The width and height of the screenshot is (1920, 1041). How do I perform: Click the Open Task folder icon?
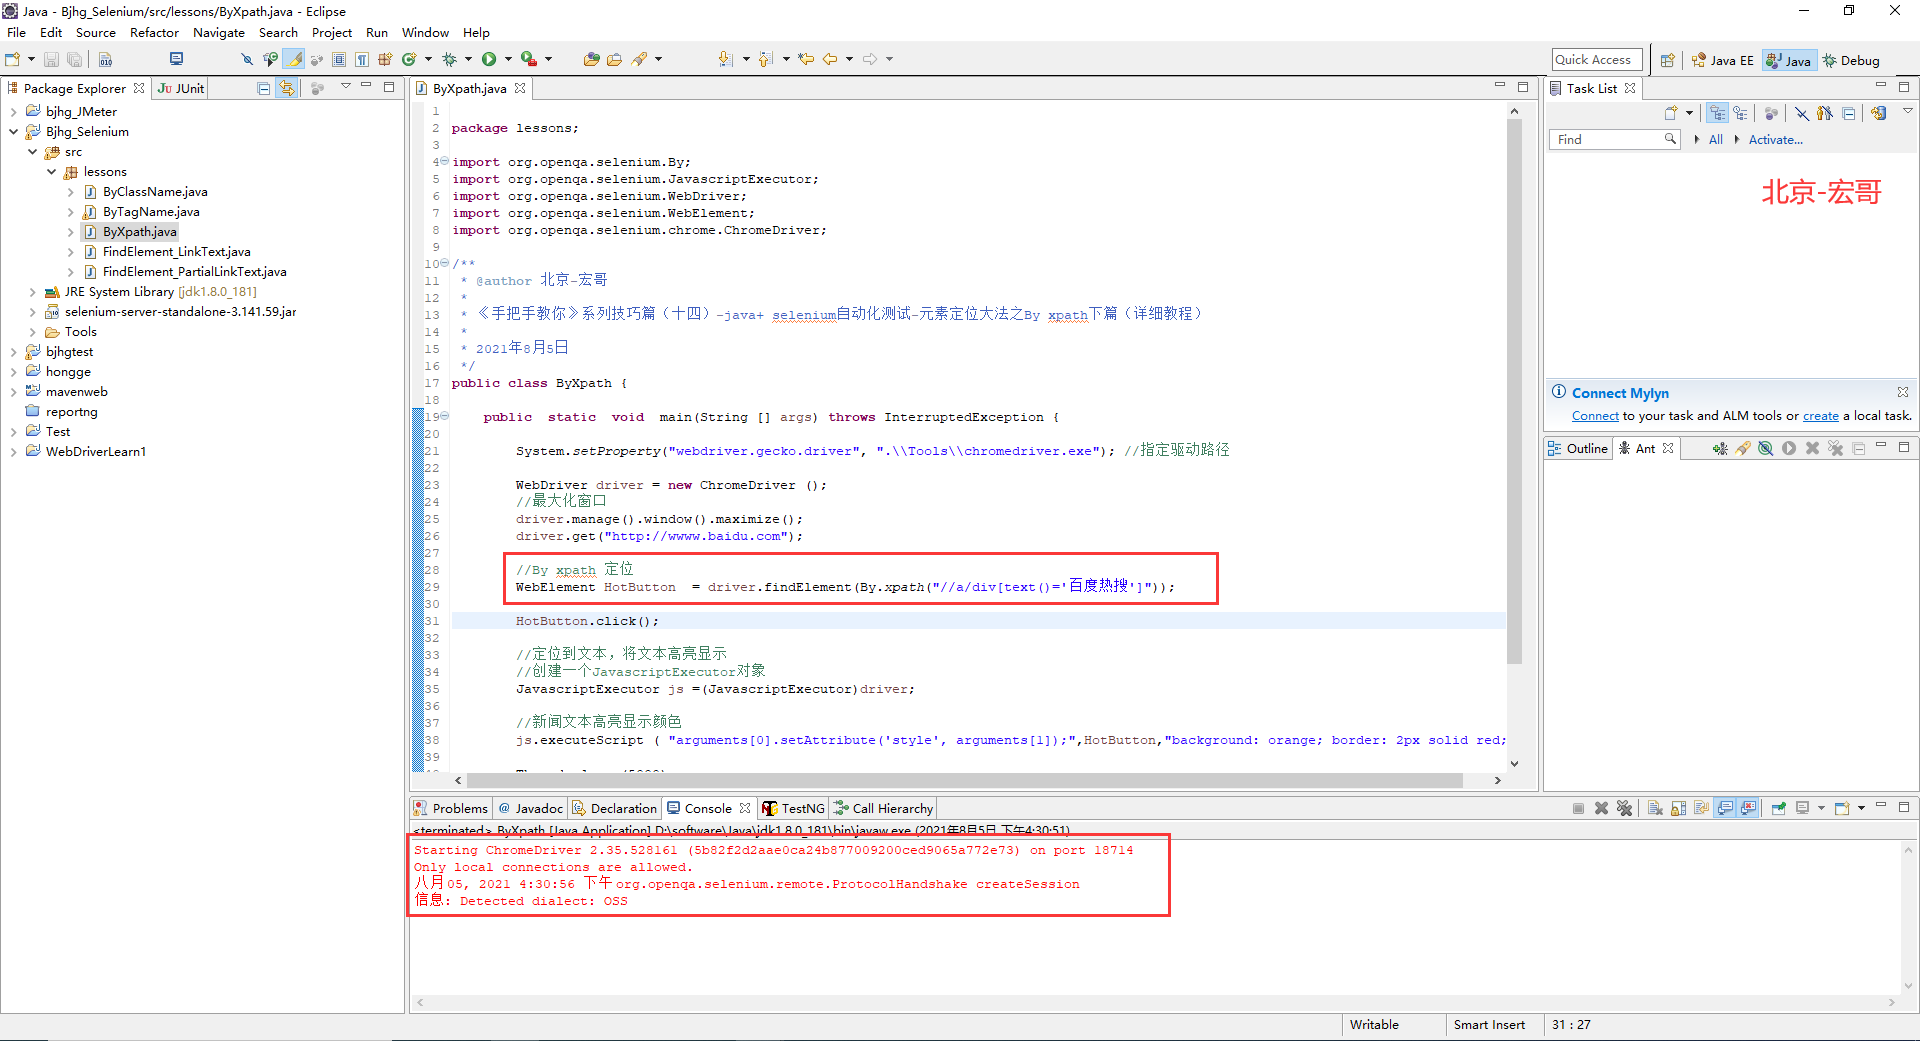tap(614, 59)
